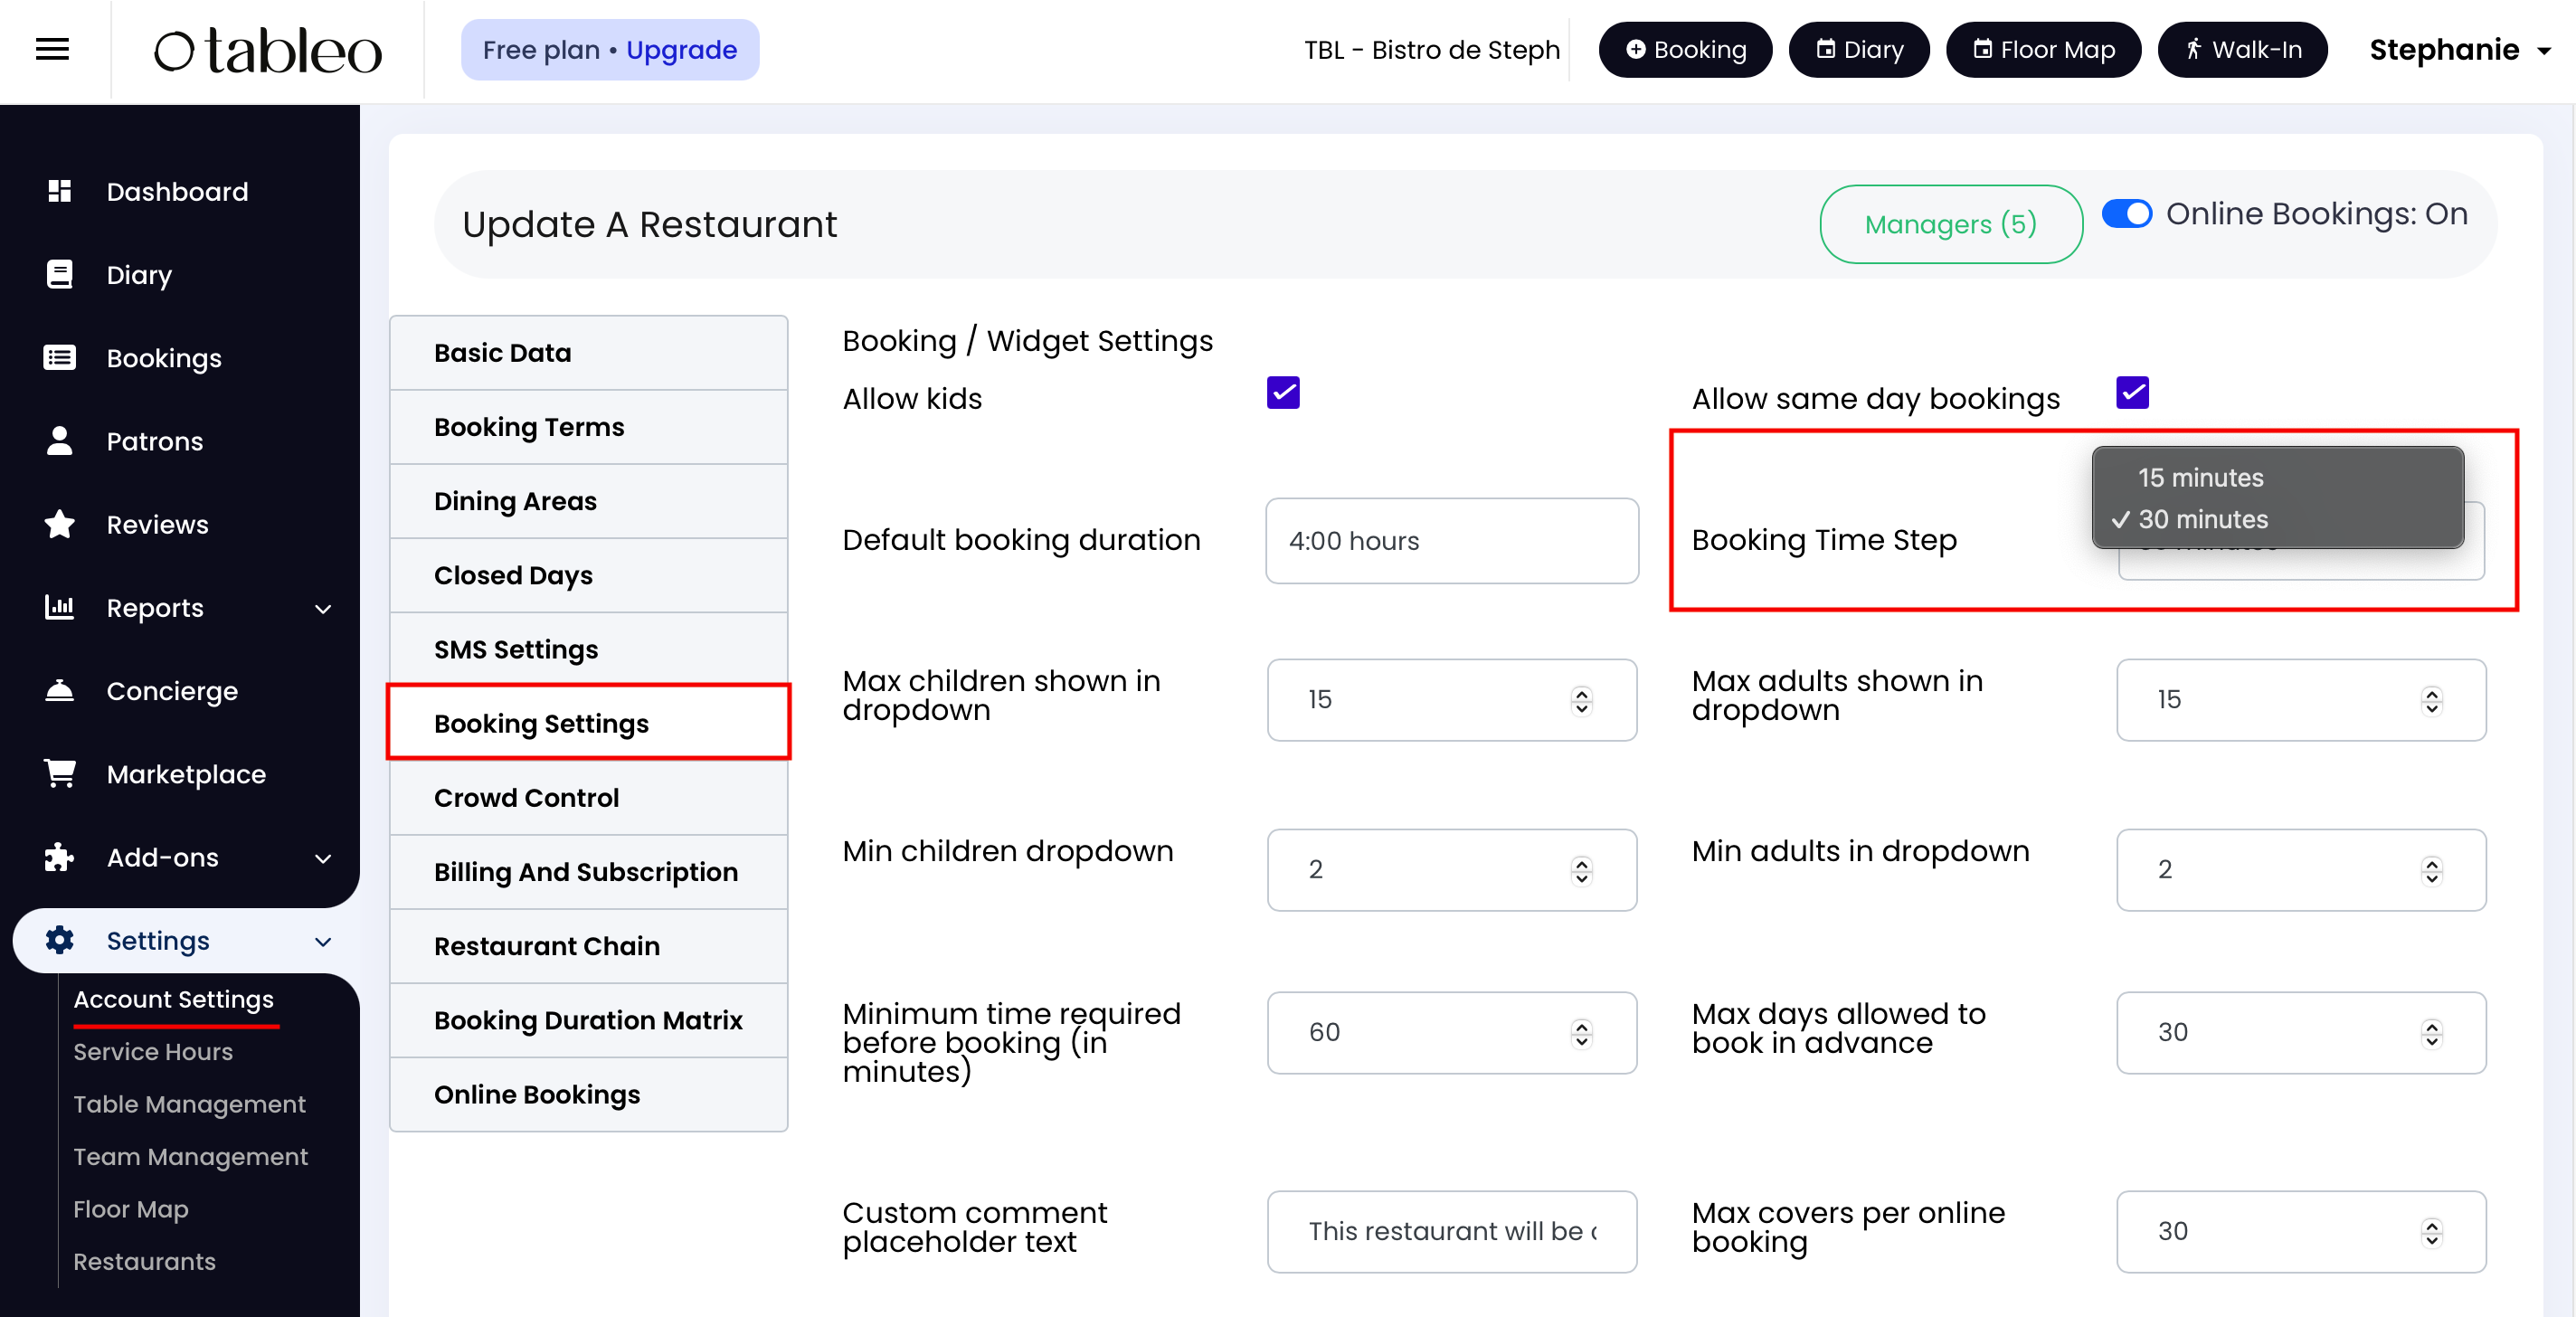Click the Patrons person icon
The height and width of the screenshot is (1317, 2576).
(x=60, y=441)
